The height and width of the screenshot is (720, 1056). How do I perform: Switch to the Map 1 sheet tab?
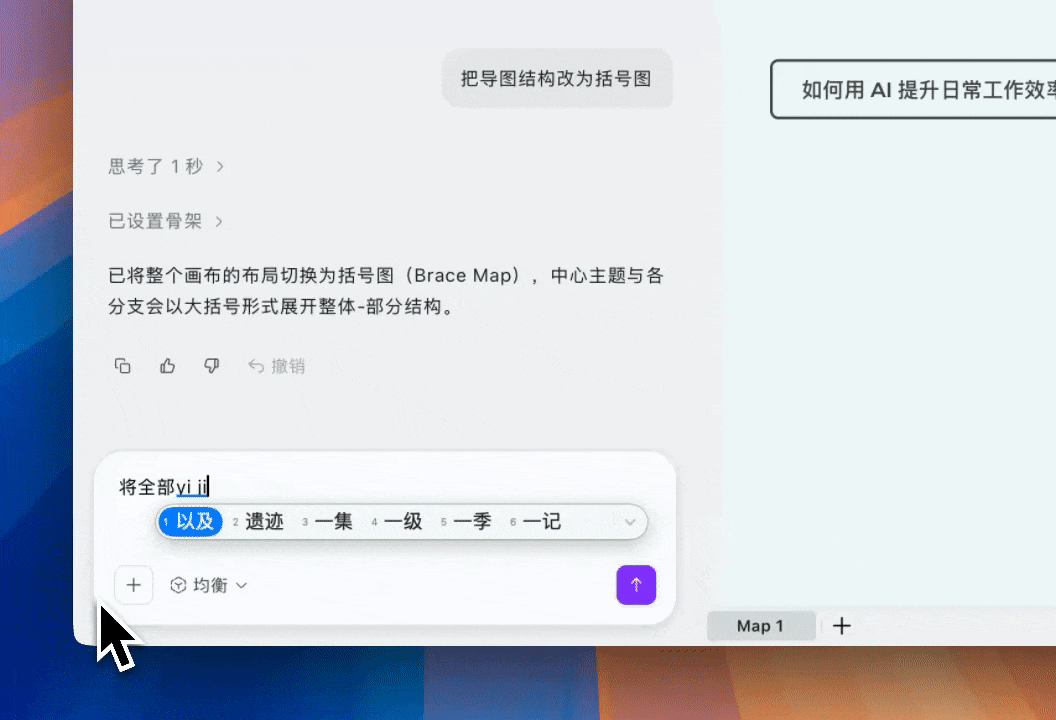760,626
